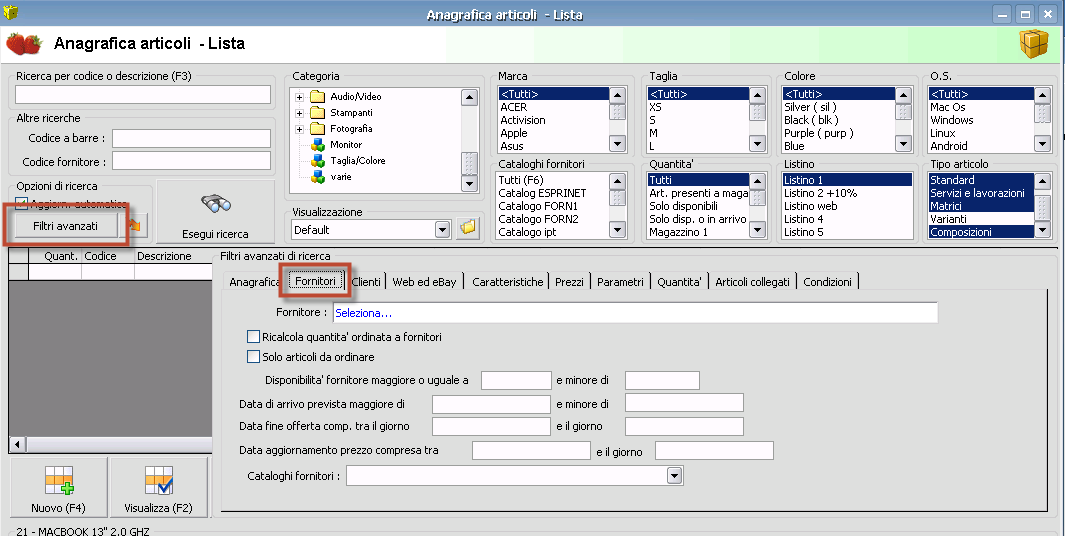The image size is (1065, 536).
Task: Open the Cataloghi fornitori dropdown arrow
Action: point(674,476)
